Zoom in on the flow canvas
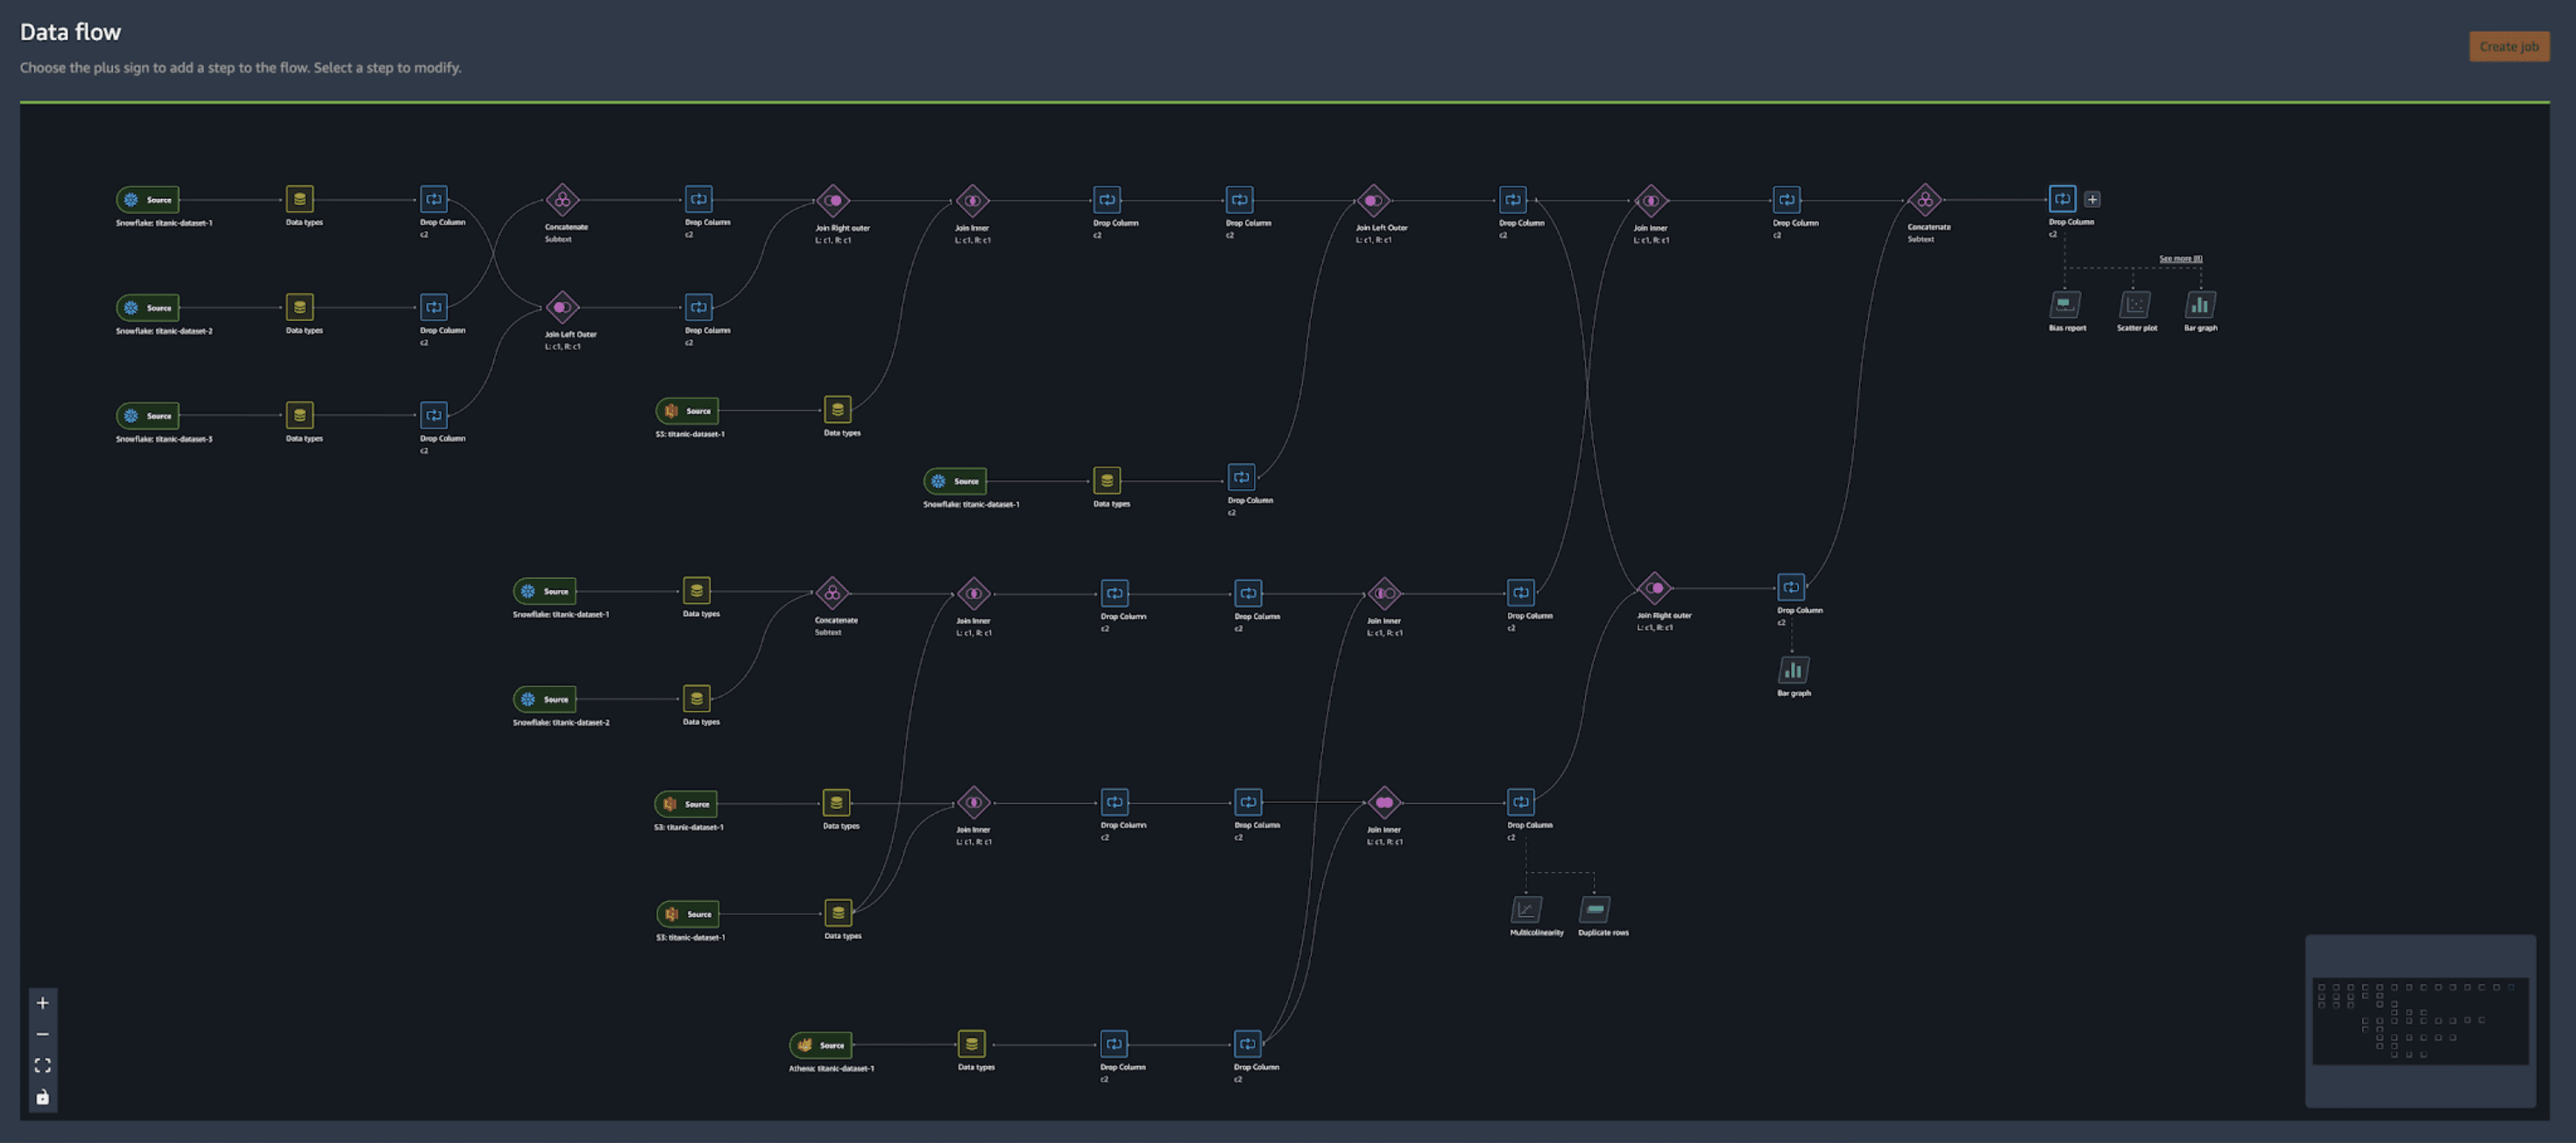2576x1143 pixels. [42, 1003]
